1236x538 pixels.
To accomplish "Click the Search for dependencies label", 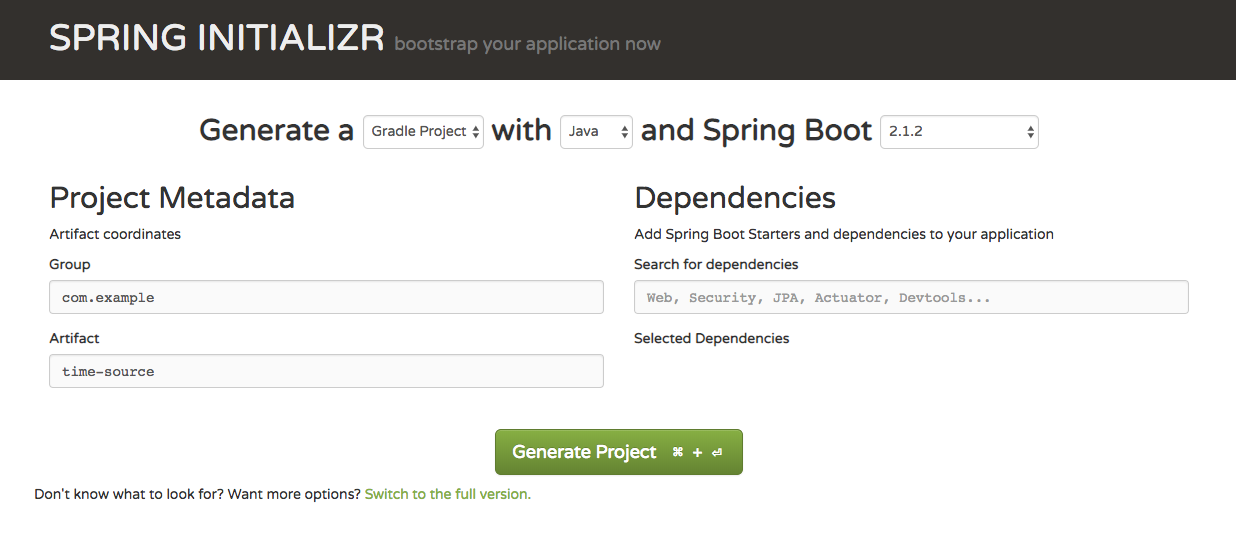I will (716, 264).
